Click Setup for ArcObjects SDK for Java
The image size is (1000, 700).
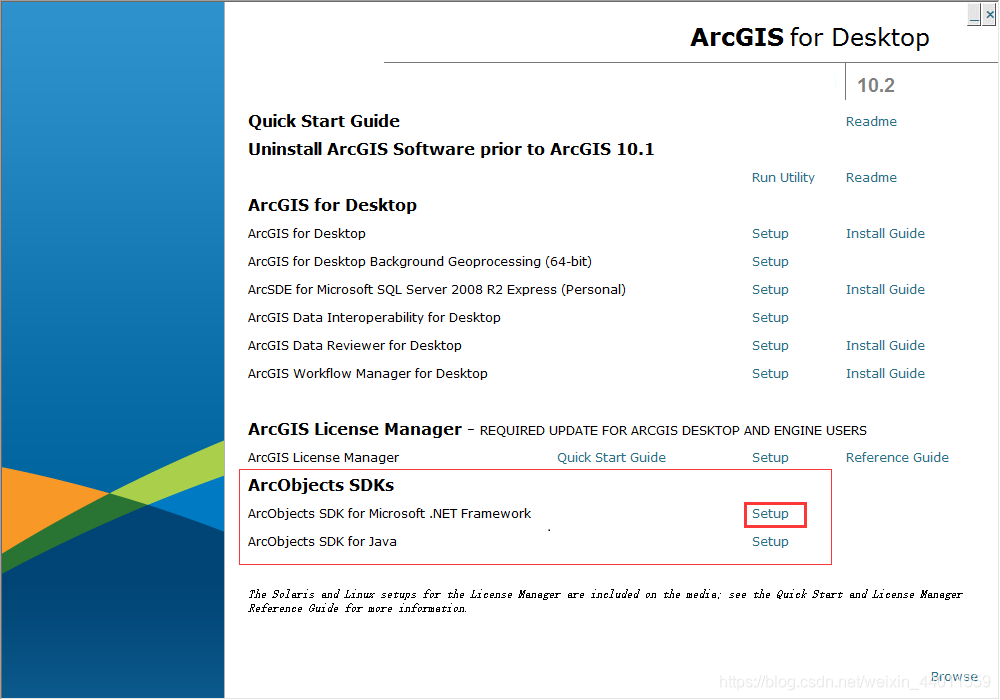tap(770, 541)
